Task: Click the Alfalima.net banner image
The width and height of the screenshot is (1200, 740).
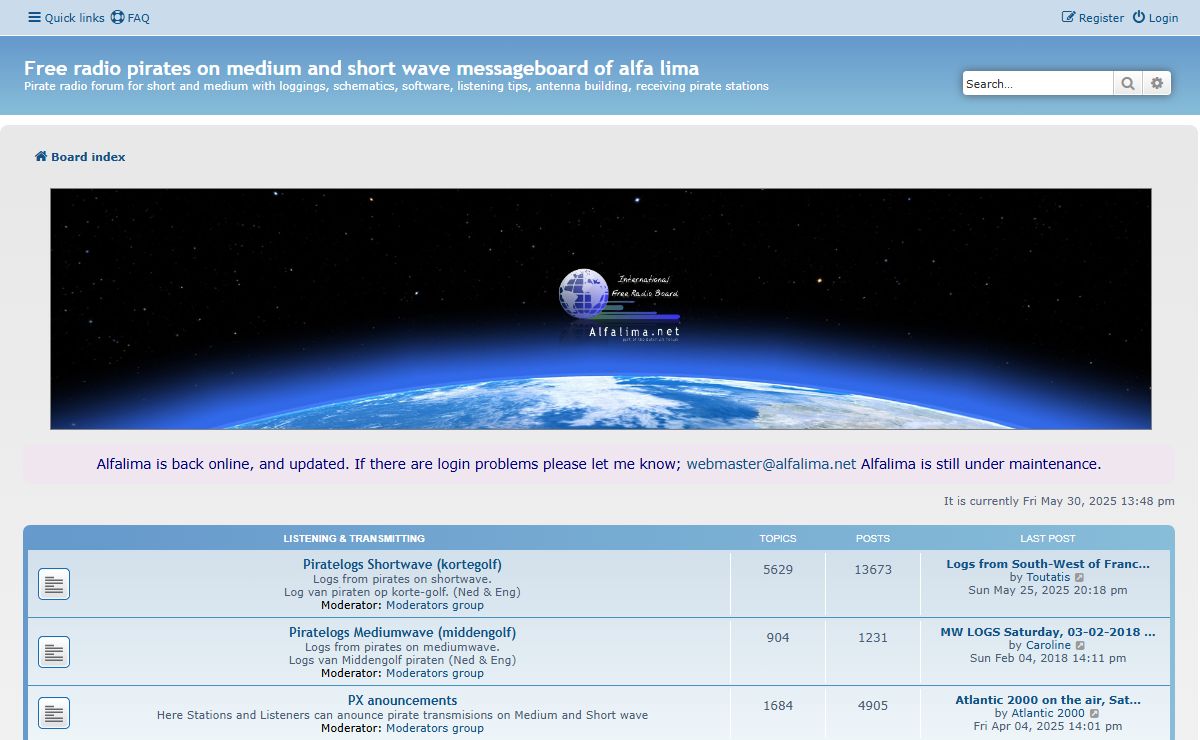Action: coord(601,309)
